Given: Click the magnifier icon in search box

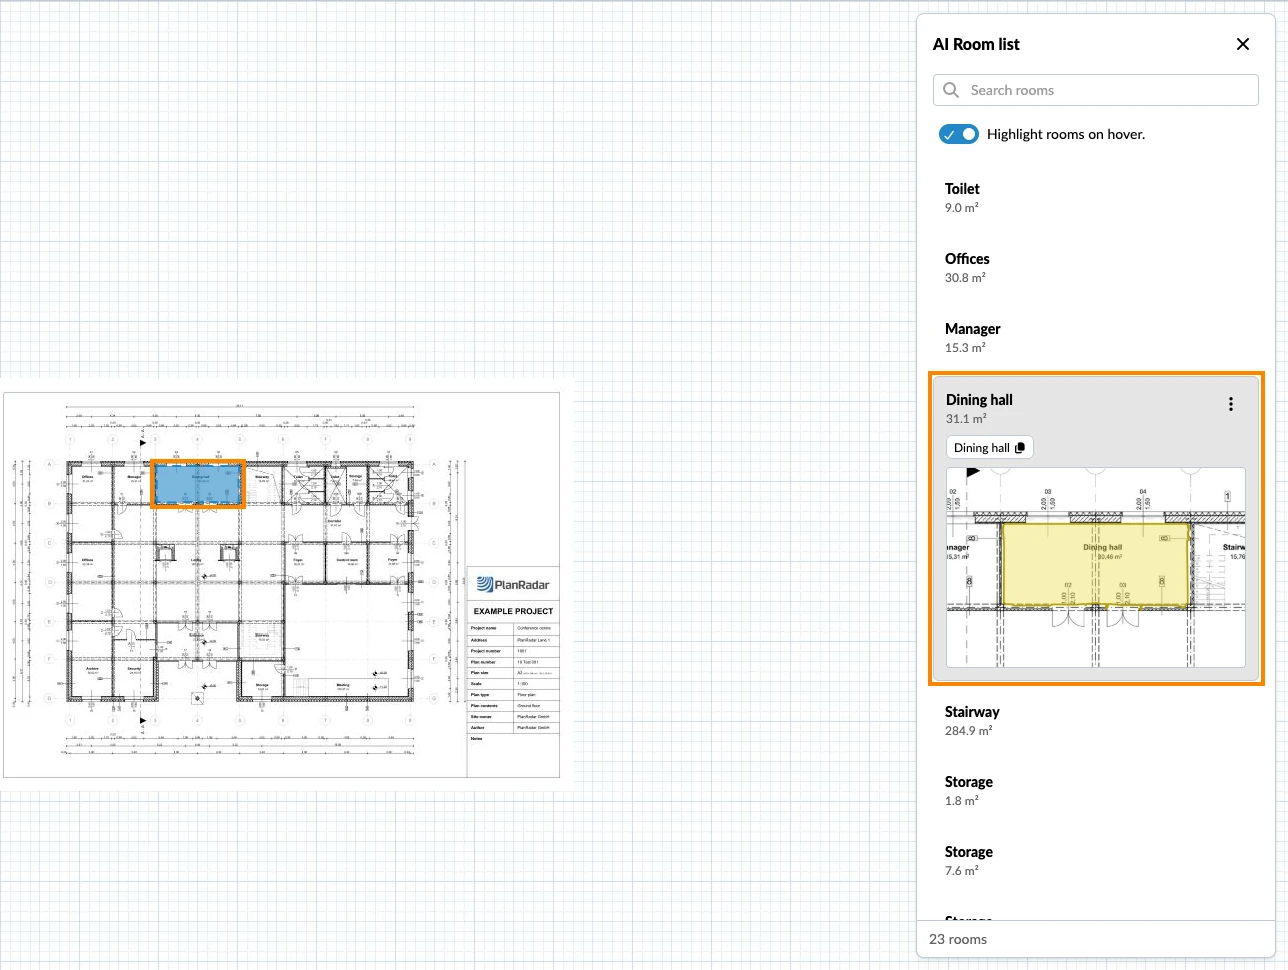Looking at the screenshot, I should click(951, 90).
